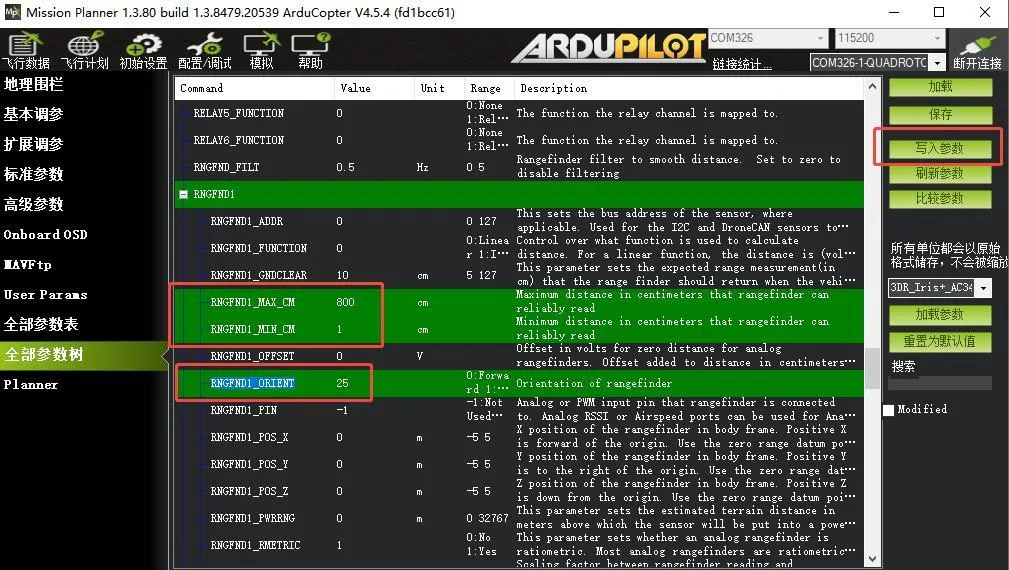Click the 重置为默认值 reset button
1009x570 pixels.
pyautogui.click(x=940, y=342)
